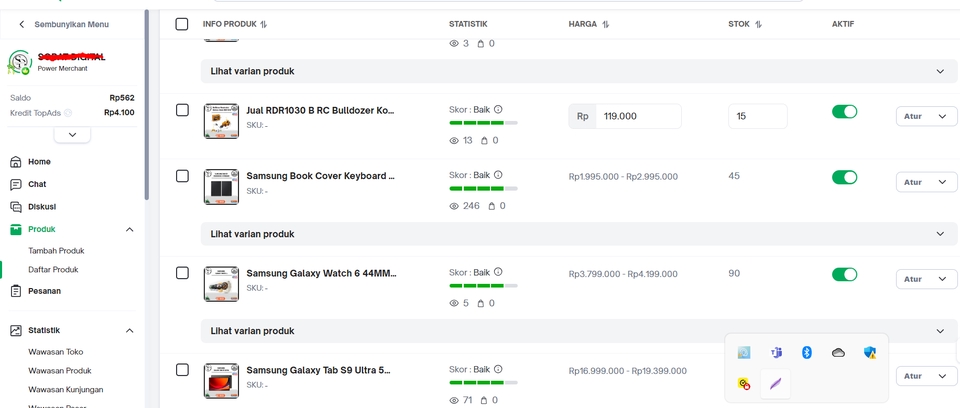Open Microsoft Teams tray icon
The width and height of the screenshot is (960, 408).
coord(776,352)
